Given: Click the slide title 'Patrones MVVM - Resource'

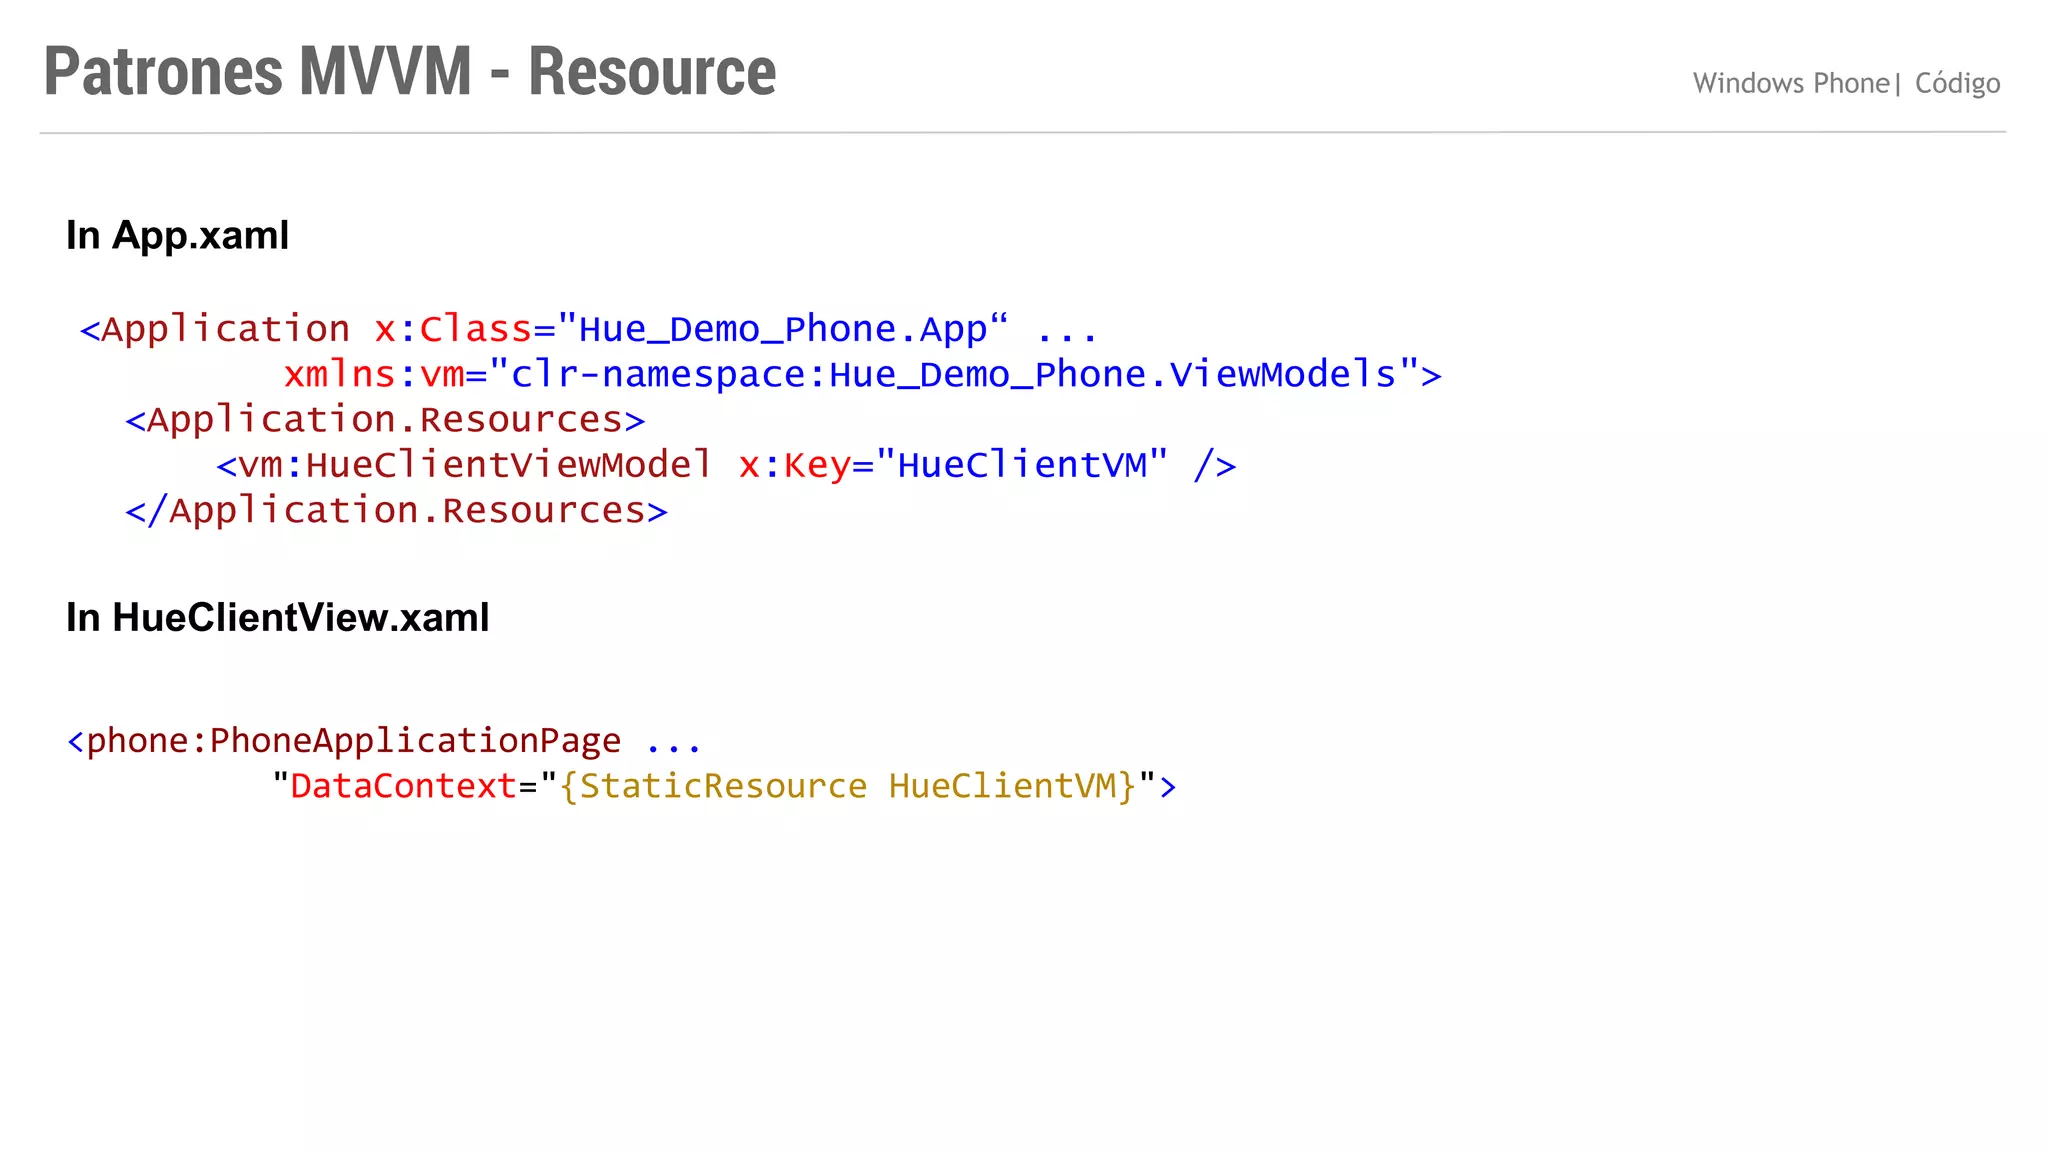Looking at the screenshot, I should click(410, 72).
